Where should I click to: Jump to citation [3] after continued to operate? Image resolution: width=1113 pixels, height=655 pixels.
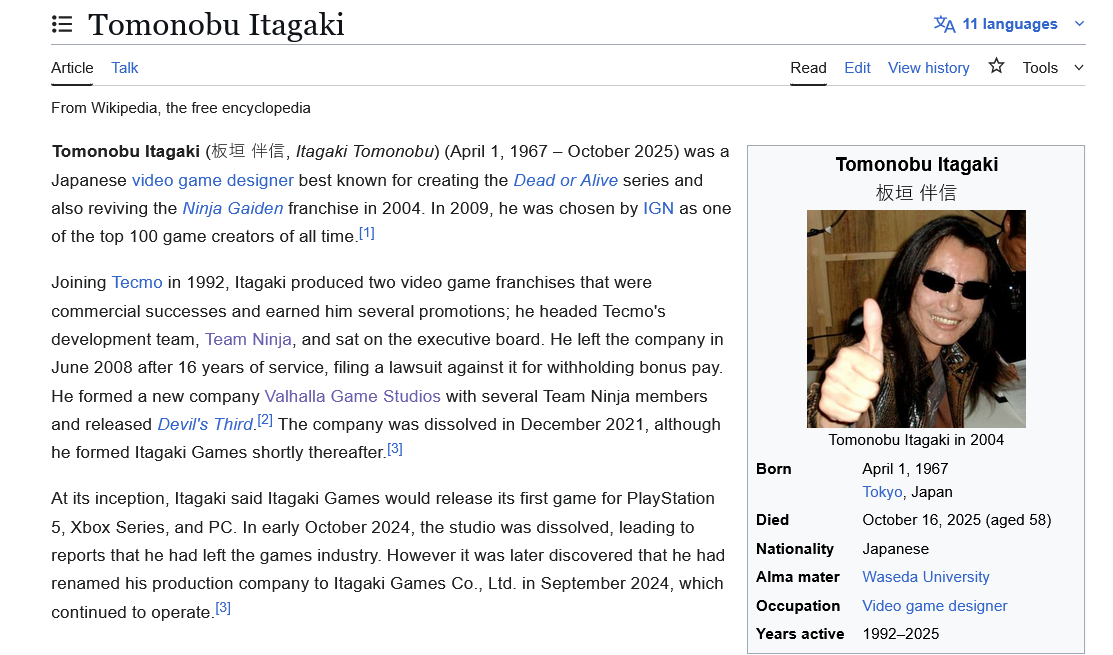[x=223, y=607]
